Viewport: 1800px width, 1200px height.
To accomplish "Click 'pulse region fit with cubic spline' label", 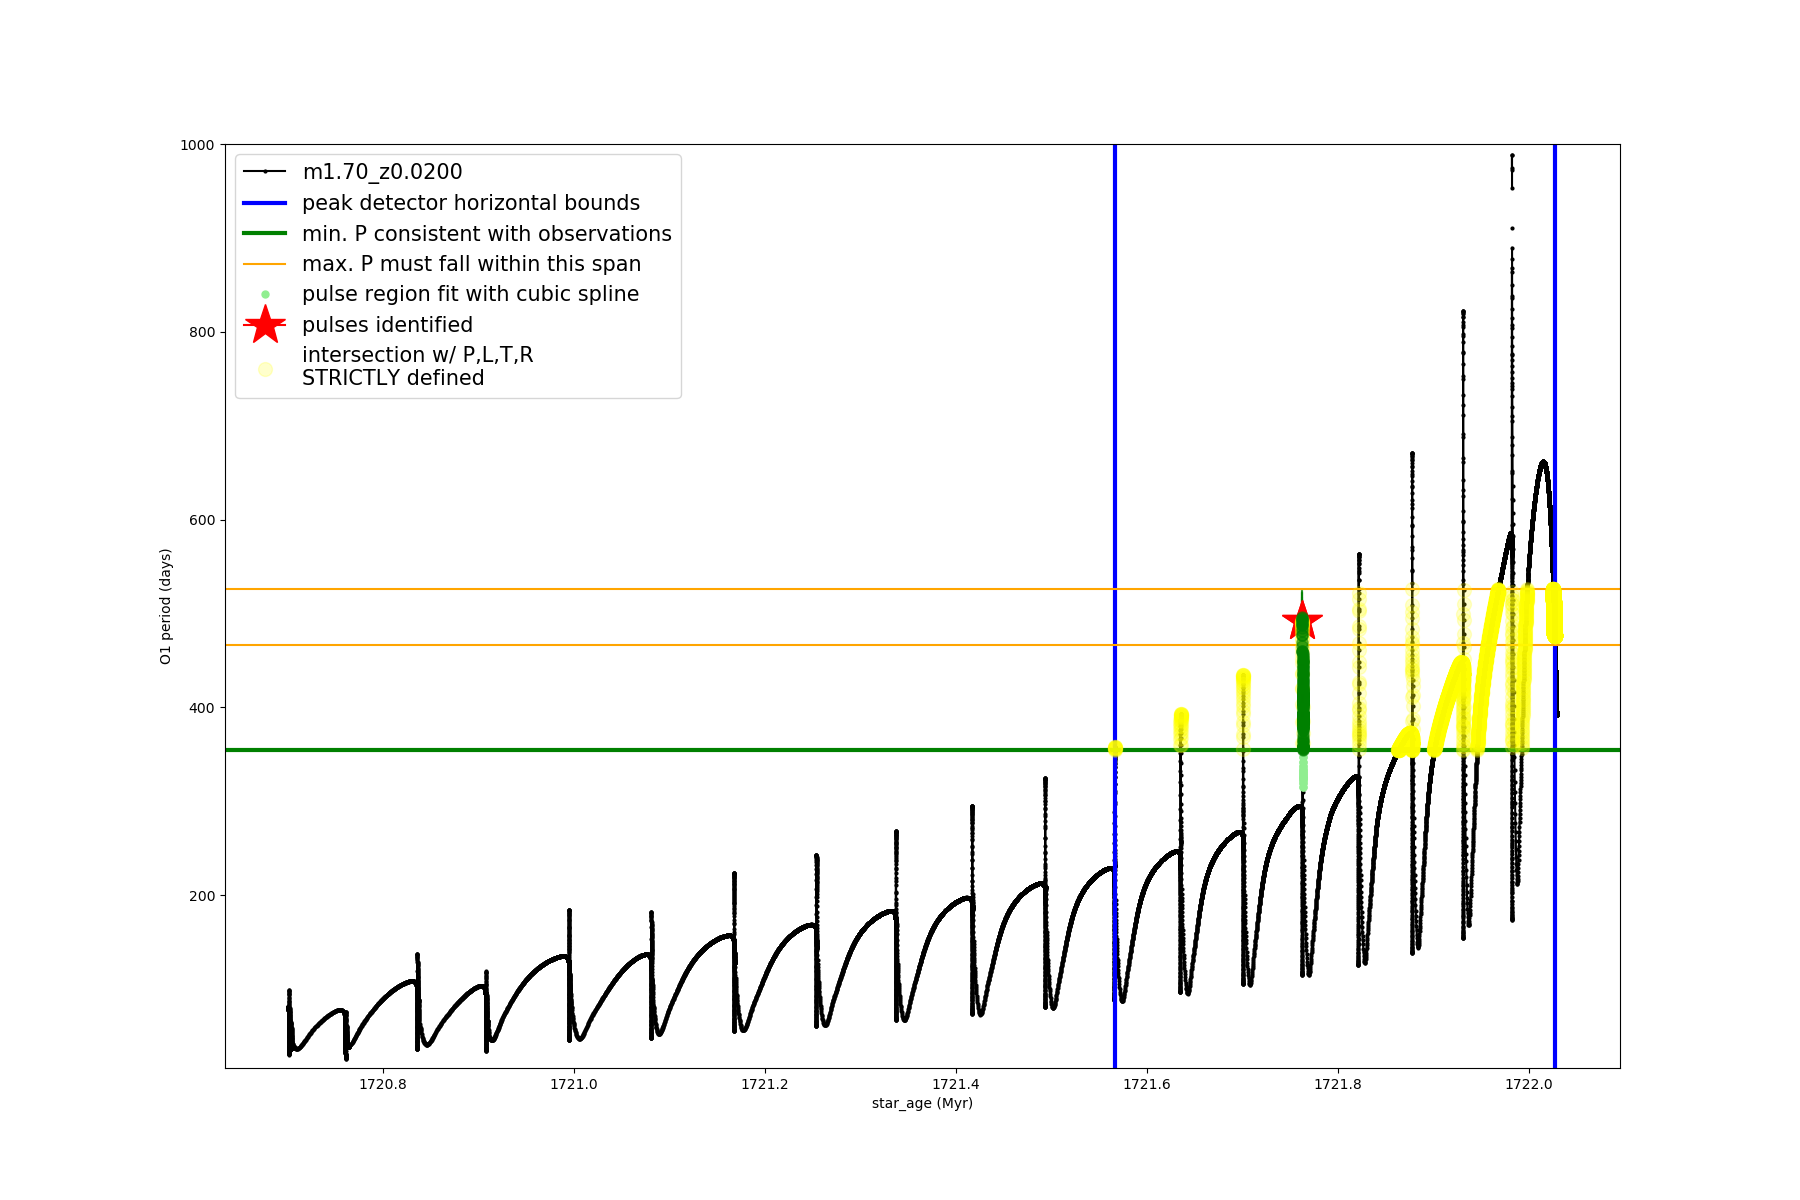I will pos(470,294).
